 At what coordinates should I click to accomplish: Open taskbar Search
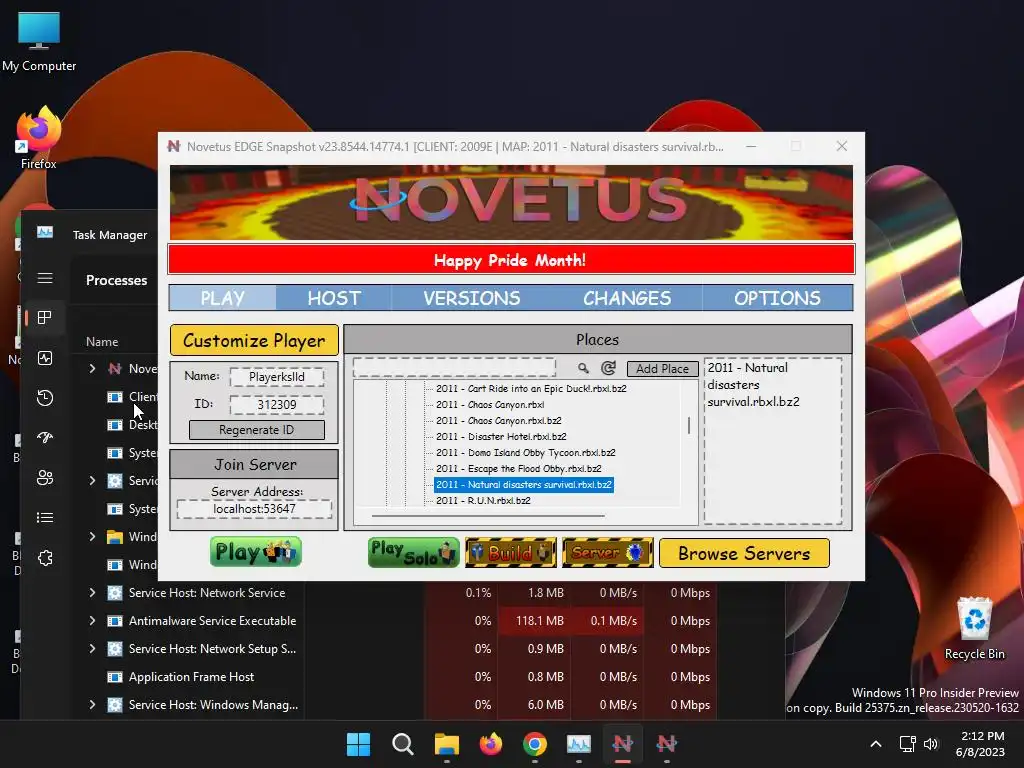(403, 744)
